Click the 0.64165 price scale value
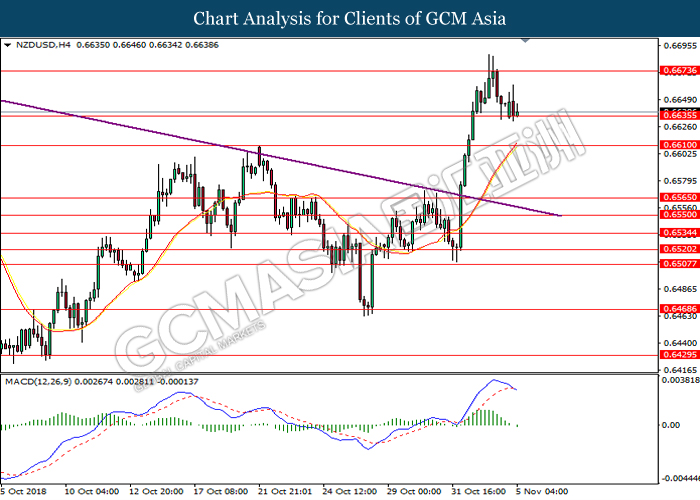 click(x=680, y=370)
